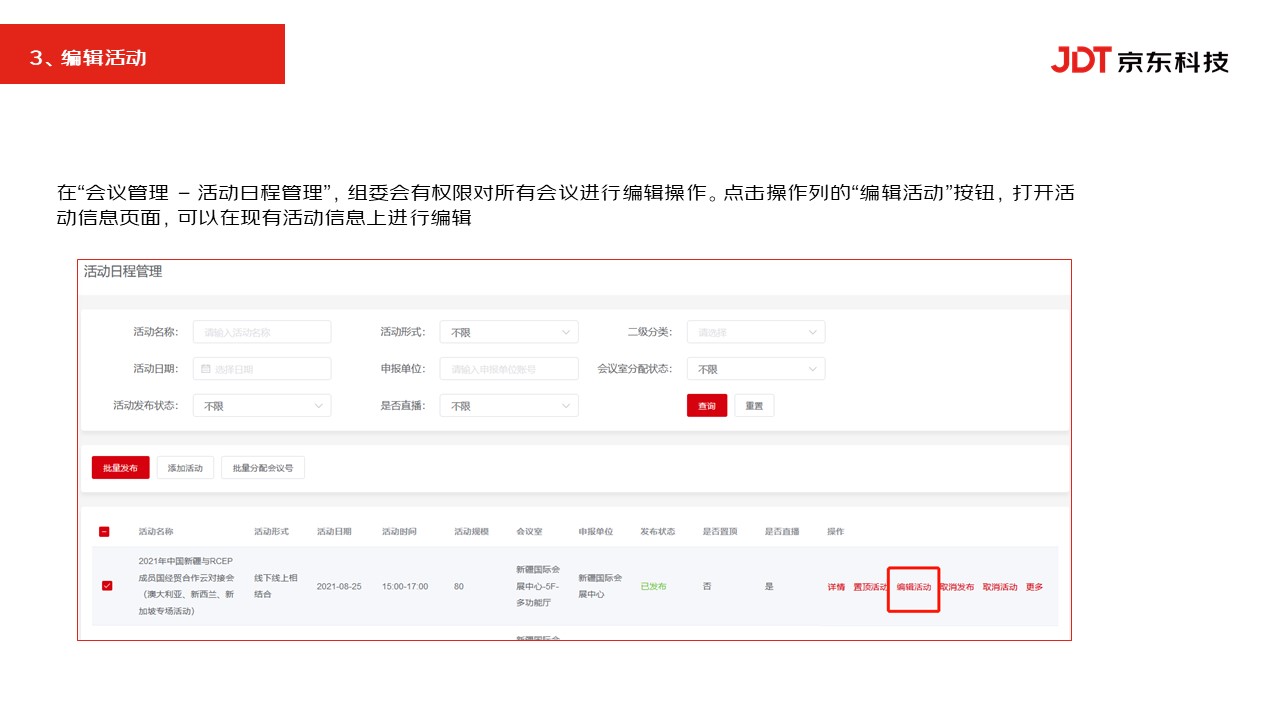Click the 活动名称 input field
This screenshot has width=1280, height=720.
[x=262, y=332]
